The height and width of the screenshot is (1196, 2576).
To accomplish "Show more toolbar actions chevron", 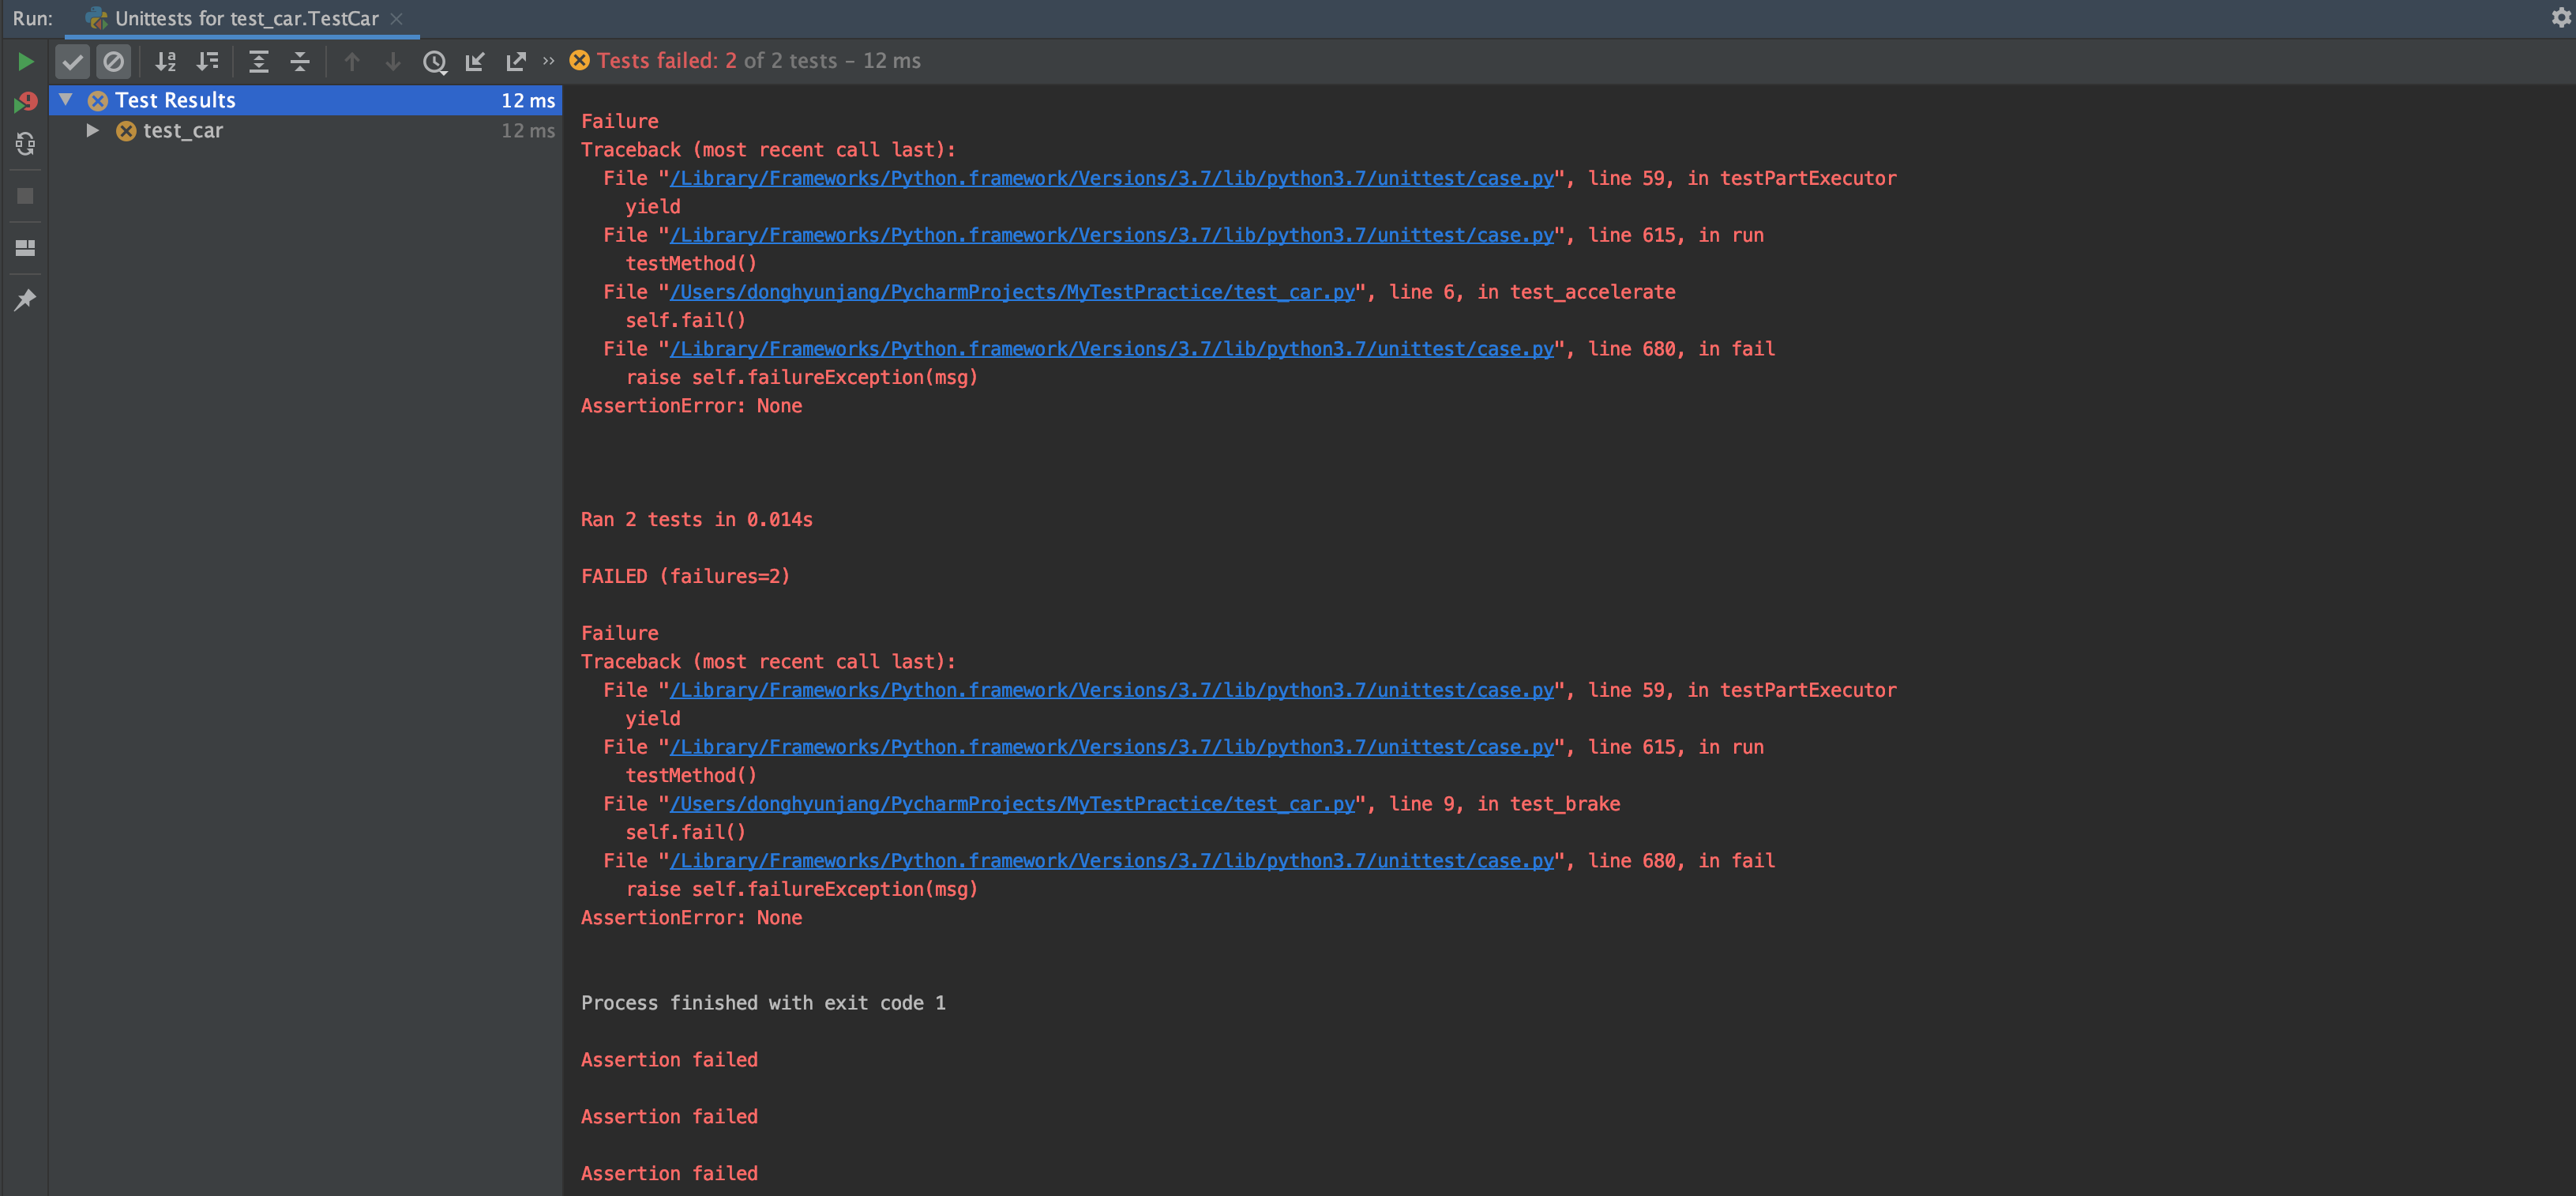I will coord(548,62).
